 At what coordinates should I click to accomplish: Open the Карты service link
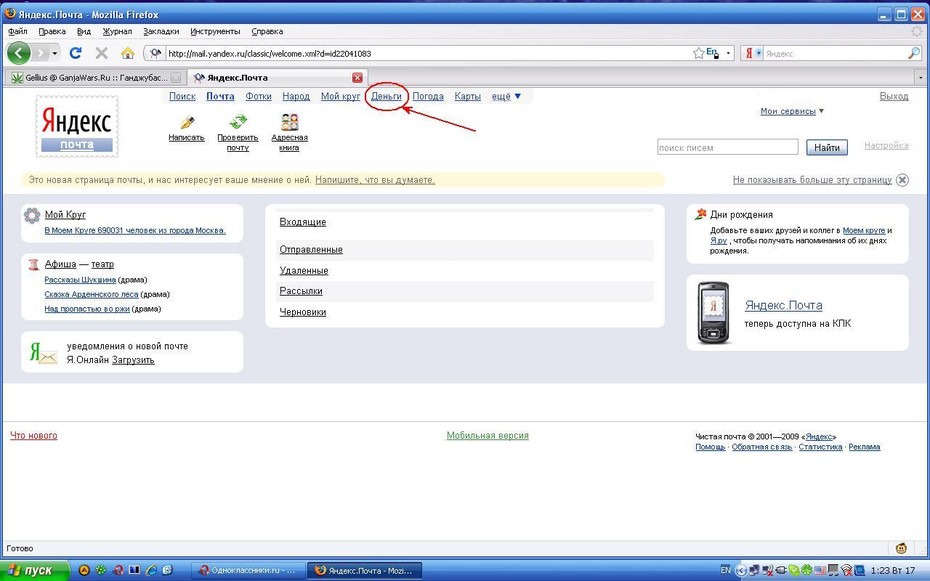point(467,96)
